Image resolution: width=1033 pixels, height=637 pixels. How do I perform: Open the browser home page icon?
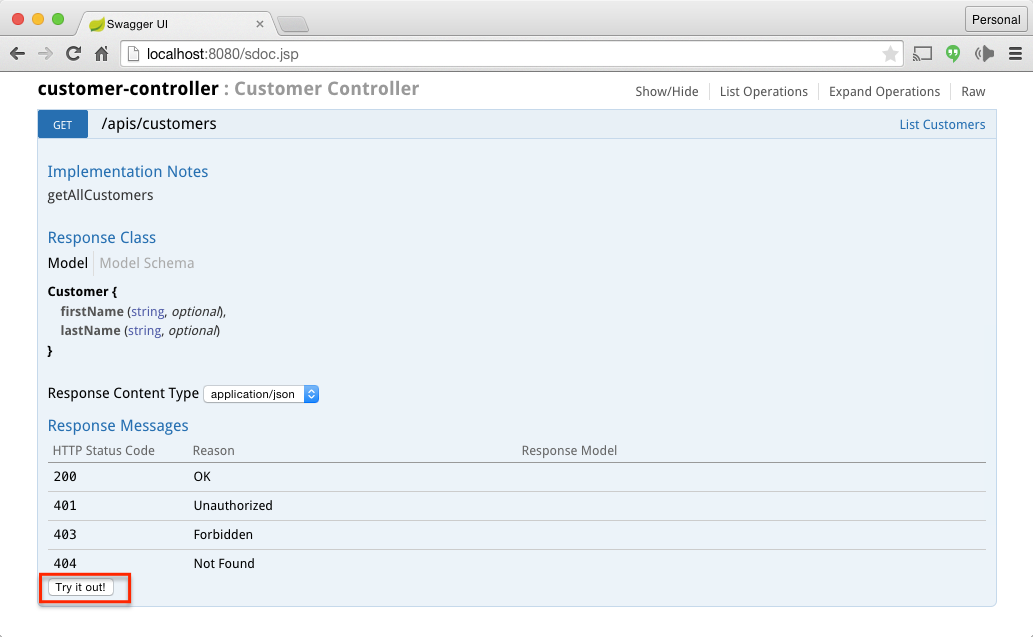coord(101,54)
